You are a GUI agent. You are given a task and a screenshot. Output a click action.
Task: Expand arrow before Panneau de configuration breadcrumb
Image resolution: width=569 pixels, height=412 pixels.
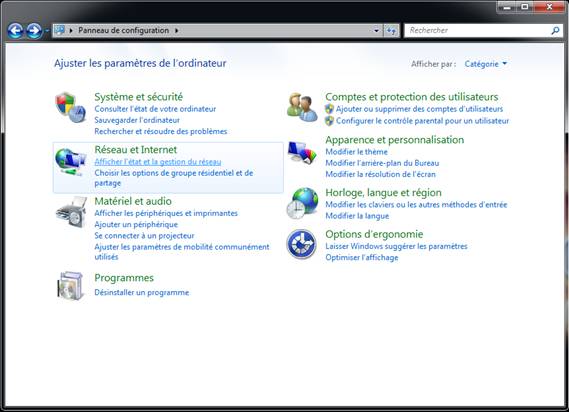(x=71, y=30)
